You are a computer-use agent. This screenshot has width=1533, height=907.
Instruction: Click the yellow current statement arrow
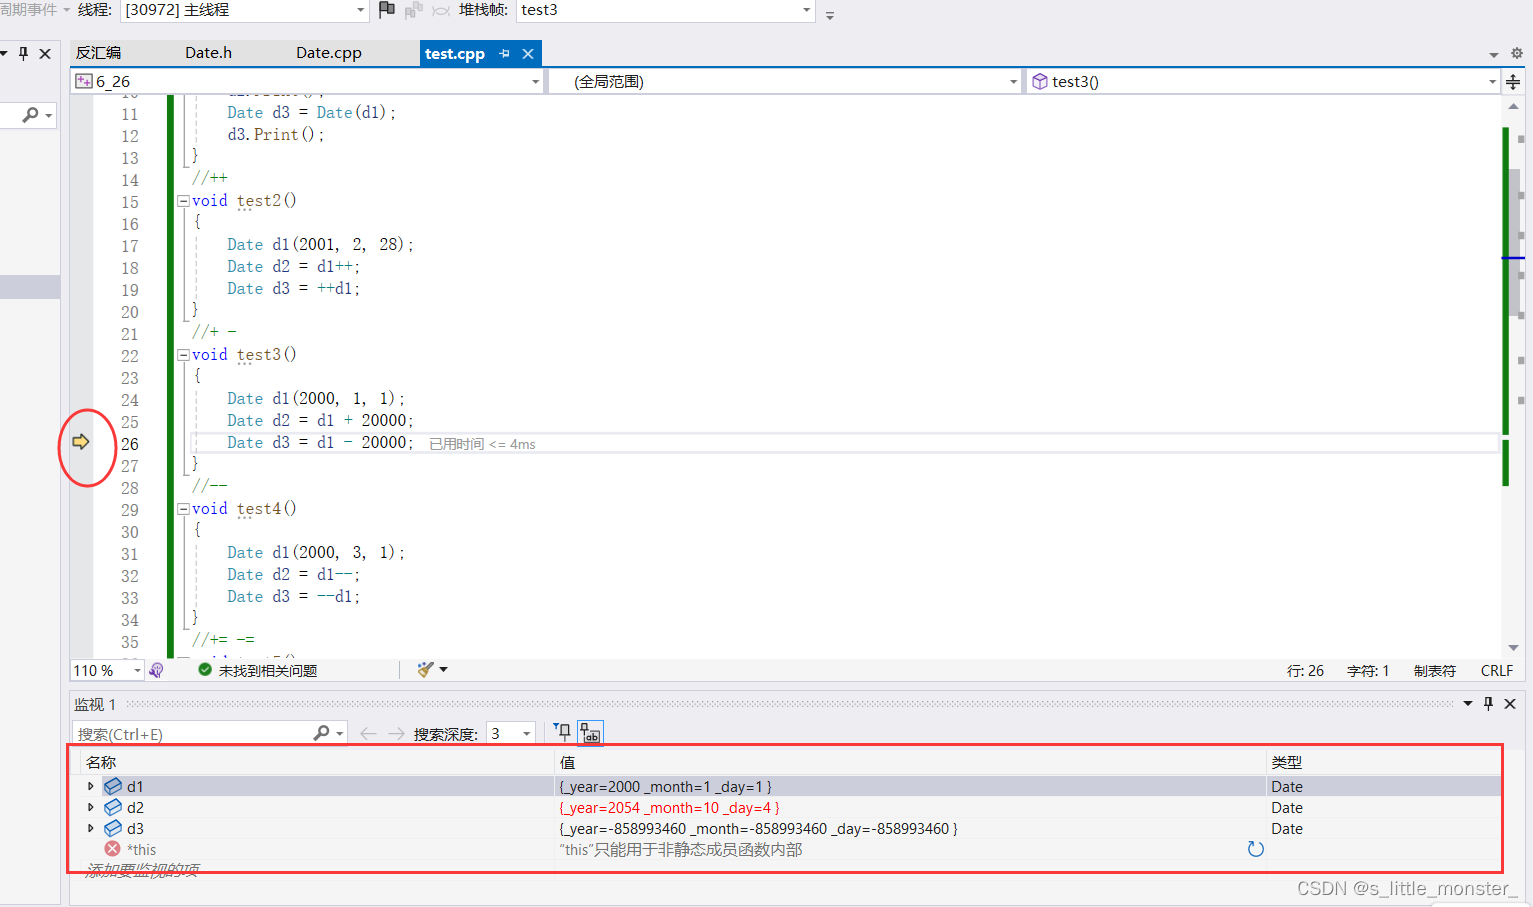coord(81,442)
